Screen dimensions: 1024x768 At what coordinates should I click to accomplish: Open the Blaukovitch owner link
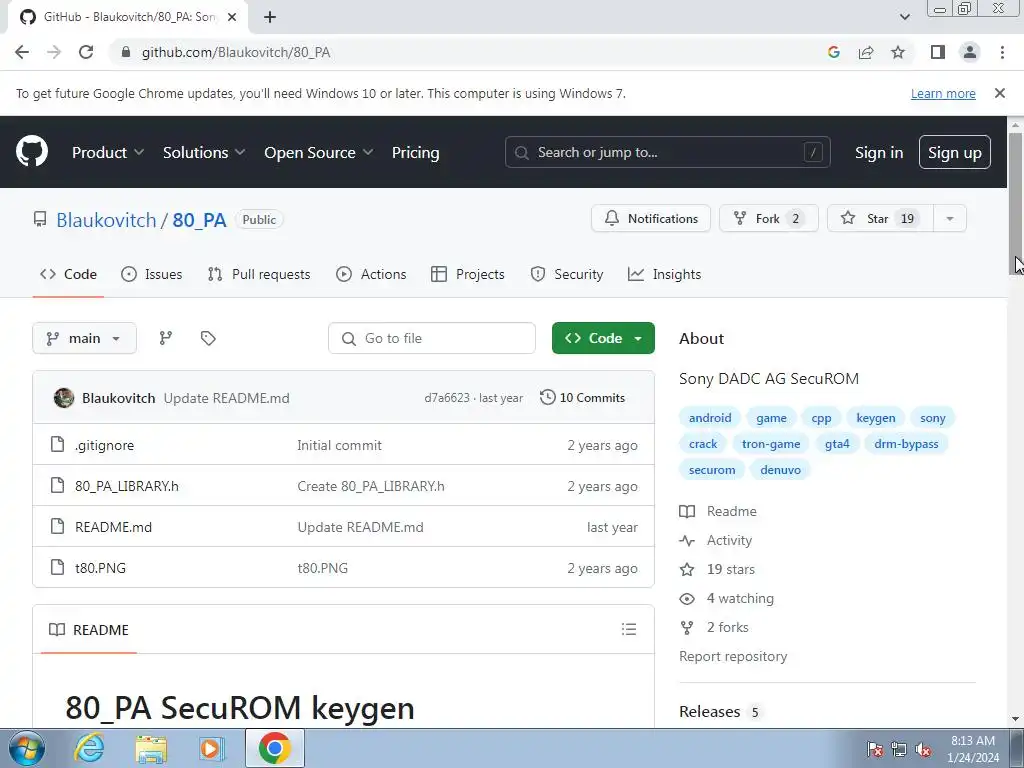(x=106, y=219)
